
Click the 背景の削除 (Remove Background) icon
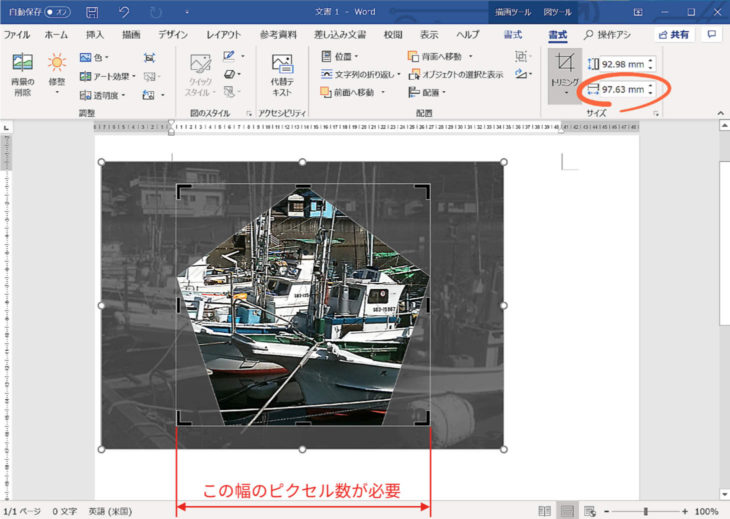tap(22, 66)
